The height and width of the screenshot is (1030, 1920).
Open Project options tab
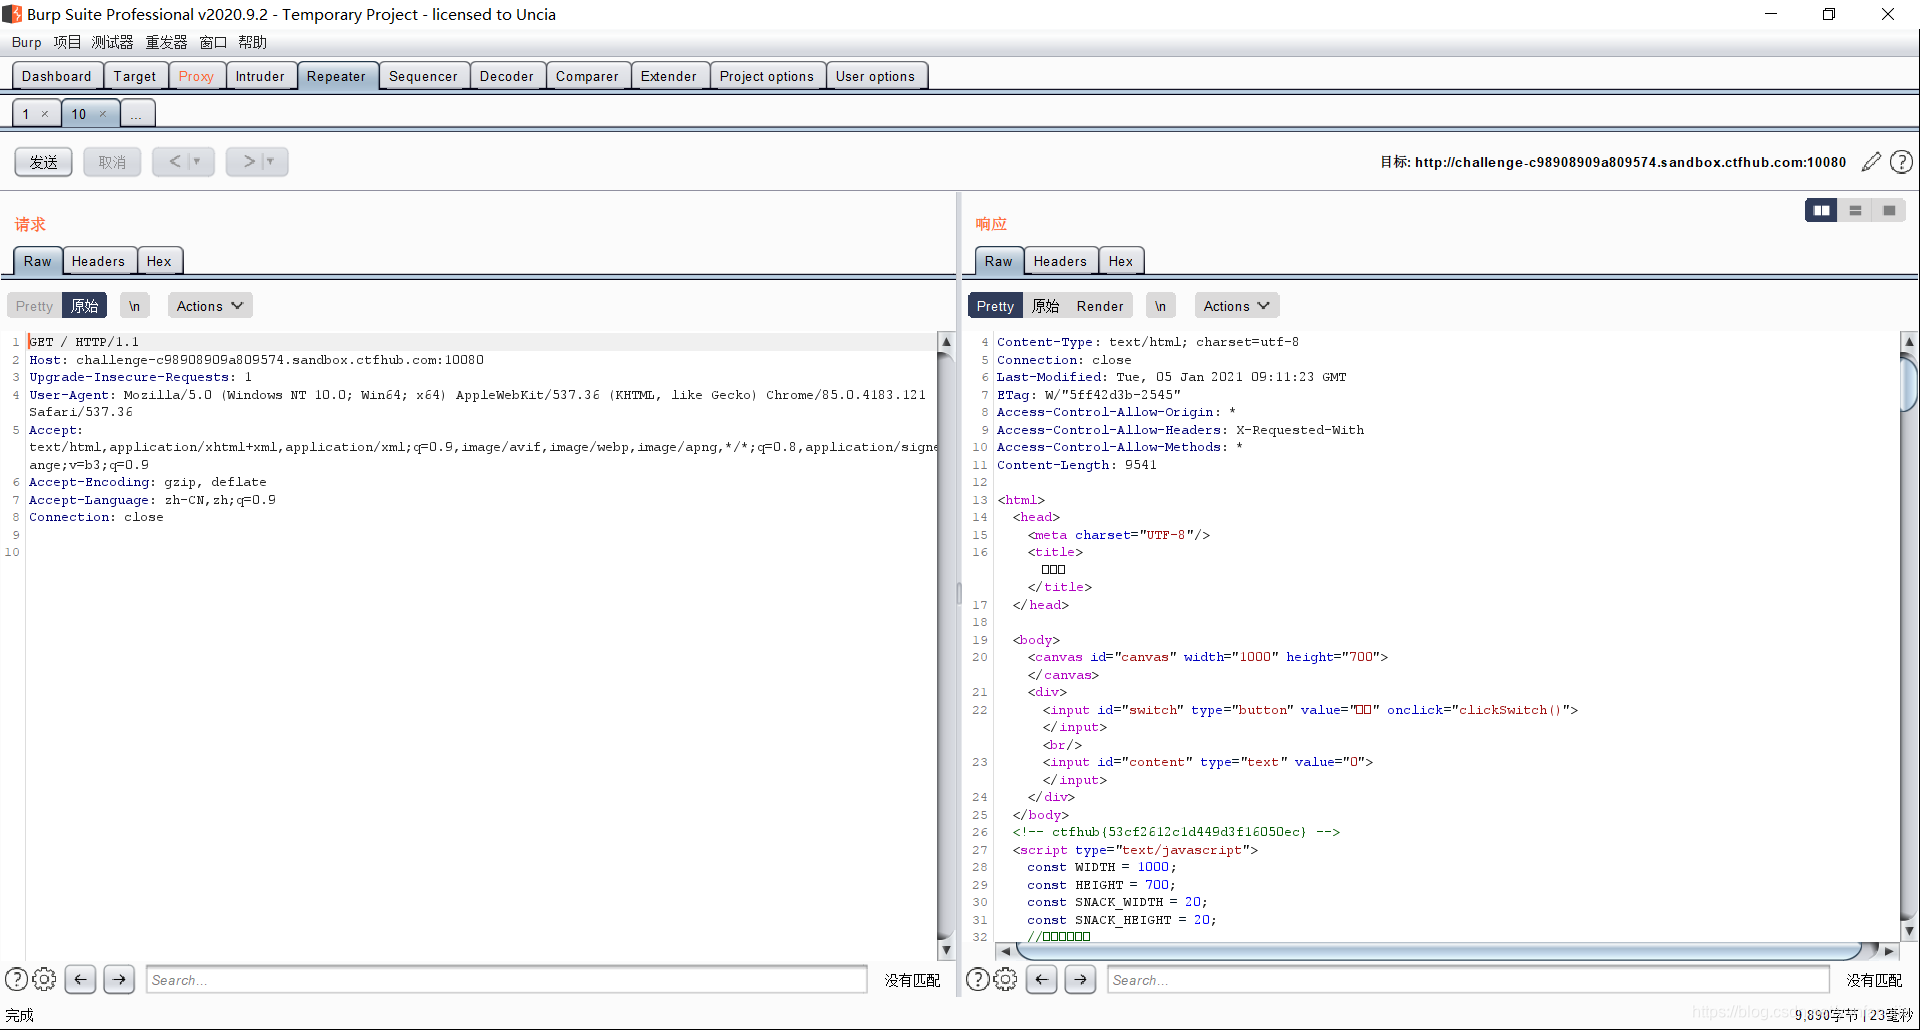(767, 76)
